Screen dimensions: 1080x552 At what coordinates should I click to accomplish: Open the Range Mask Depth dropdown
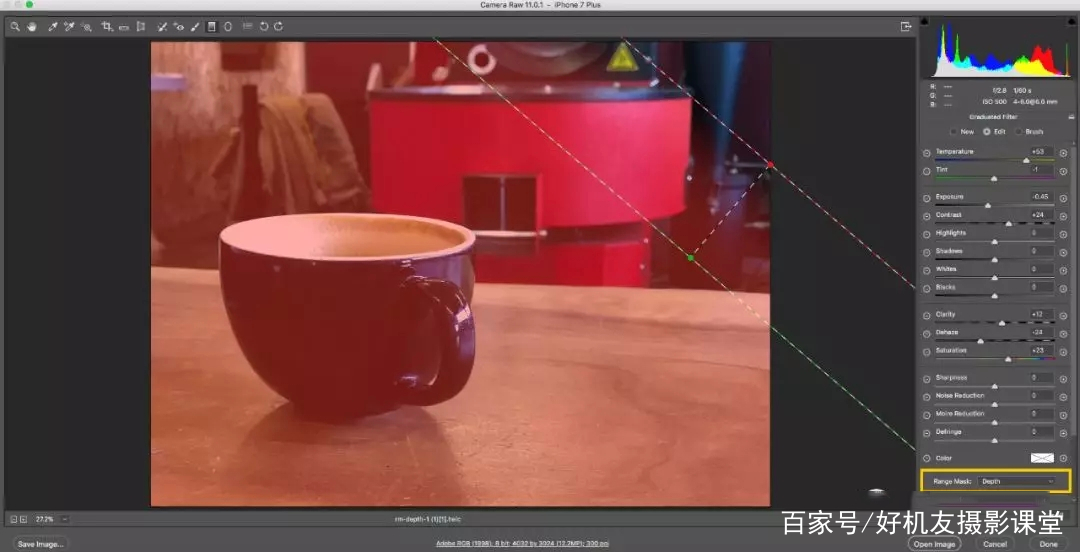pos(1017,481)
